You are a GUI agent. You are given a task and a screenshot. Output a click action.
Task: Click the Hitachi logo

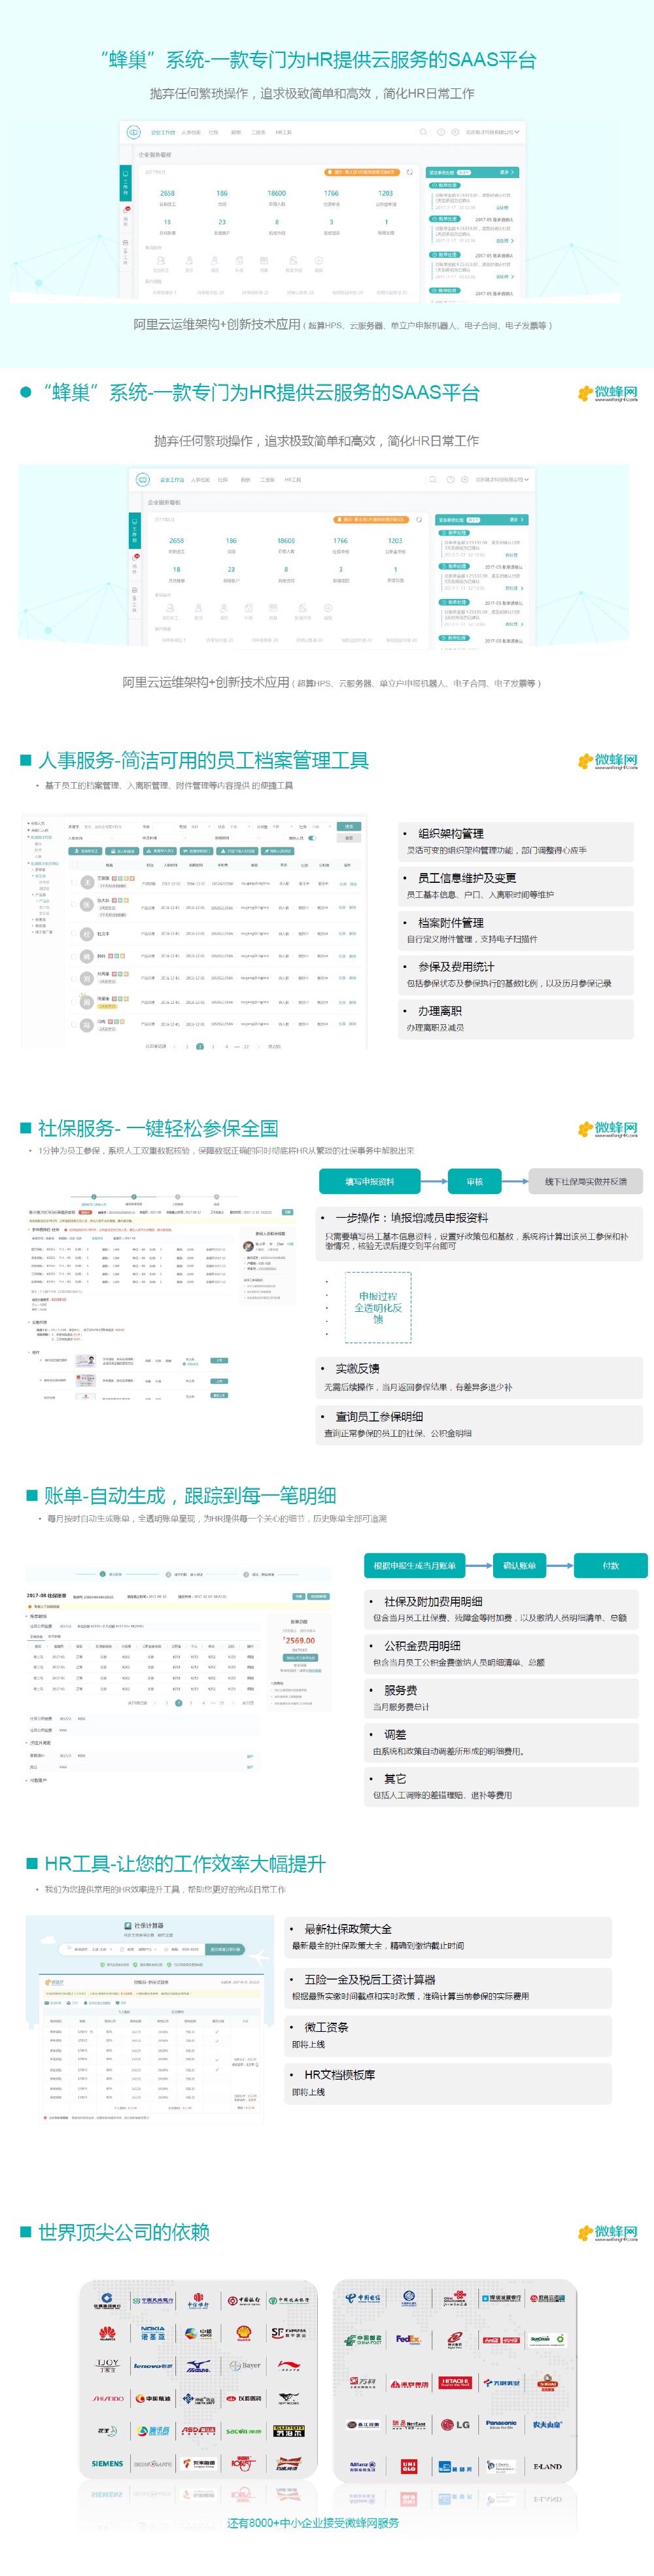point(455,2382)
